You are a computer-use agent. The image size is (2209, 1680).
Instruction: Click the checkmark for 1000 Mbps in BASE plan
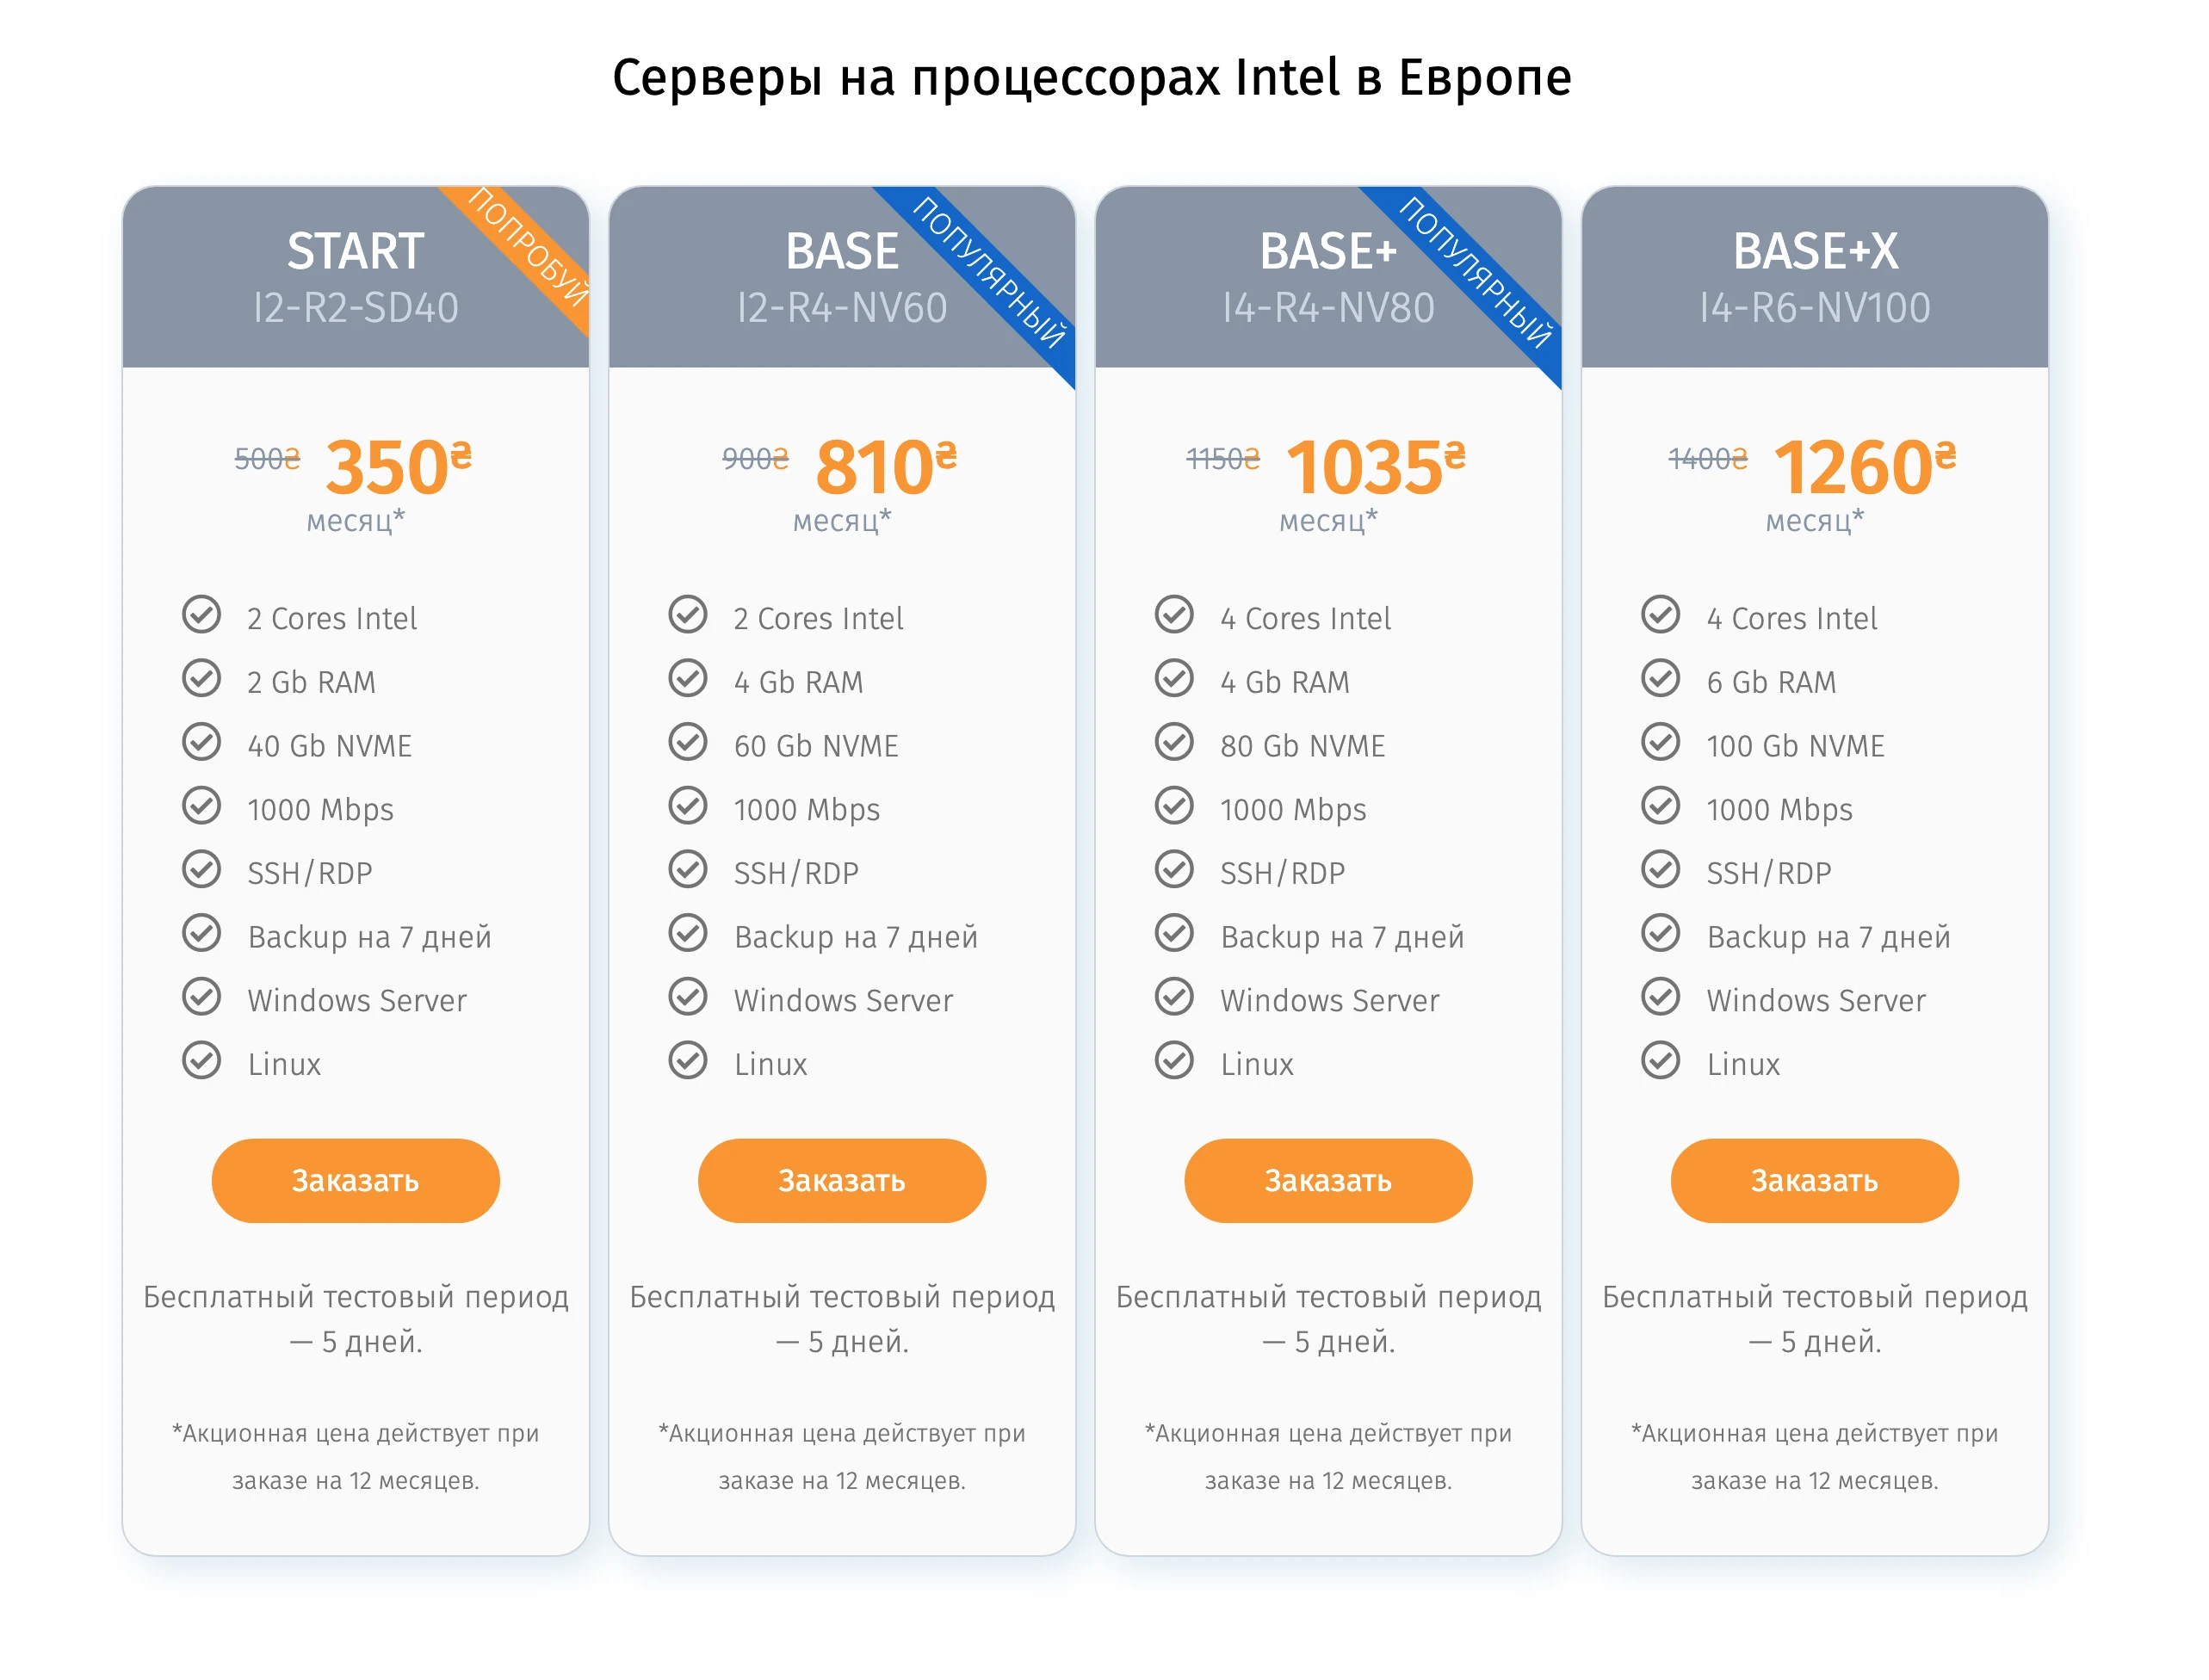click(x=688, y=808)
